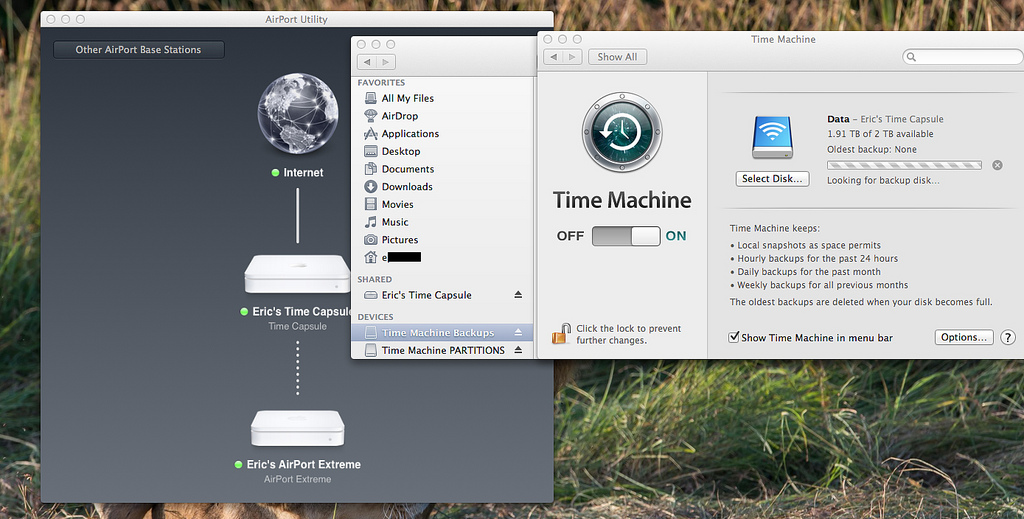Open the home folder icon in sidebar

371,257
